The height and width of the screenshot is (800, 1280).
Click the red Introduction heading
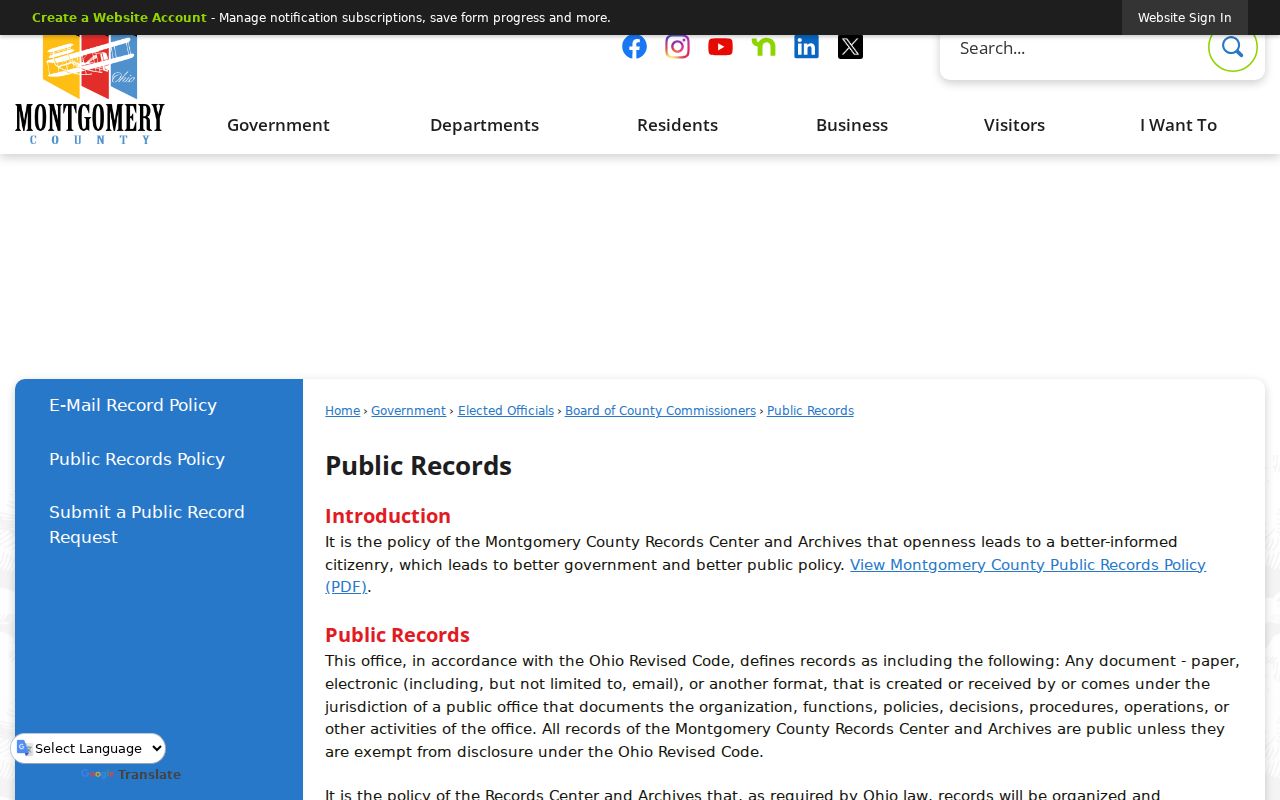[388, 516]
